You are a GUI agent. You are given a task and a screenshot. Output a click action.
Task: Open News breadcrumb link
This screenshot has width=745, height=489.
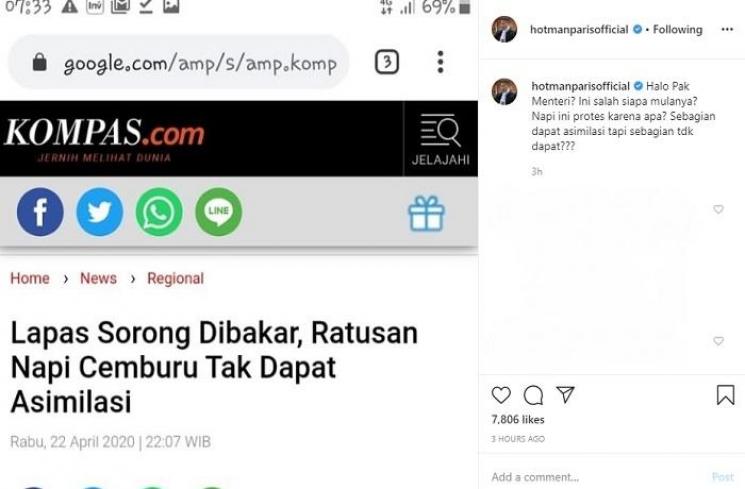[98, 278]
